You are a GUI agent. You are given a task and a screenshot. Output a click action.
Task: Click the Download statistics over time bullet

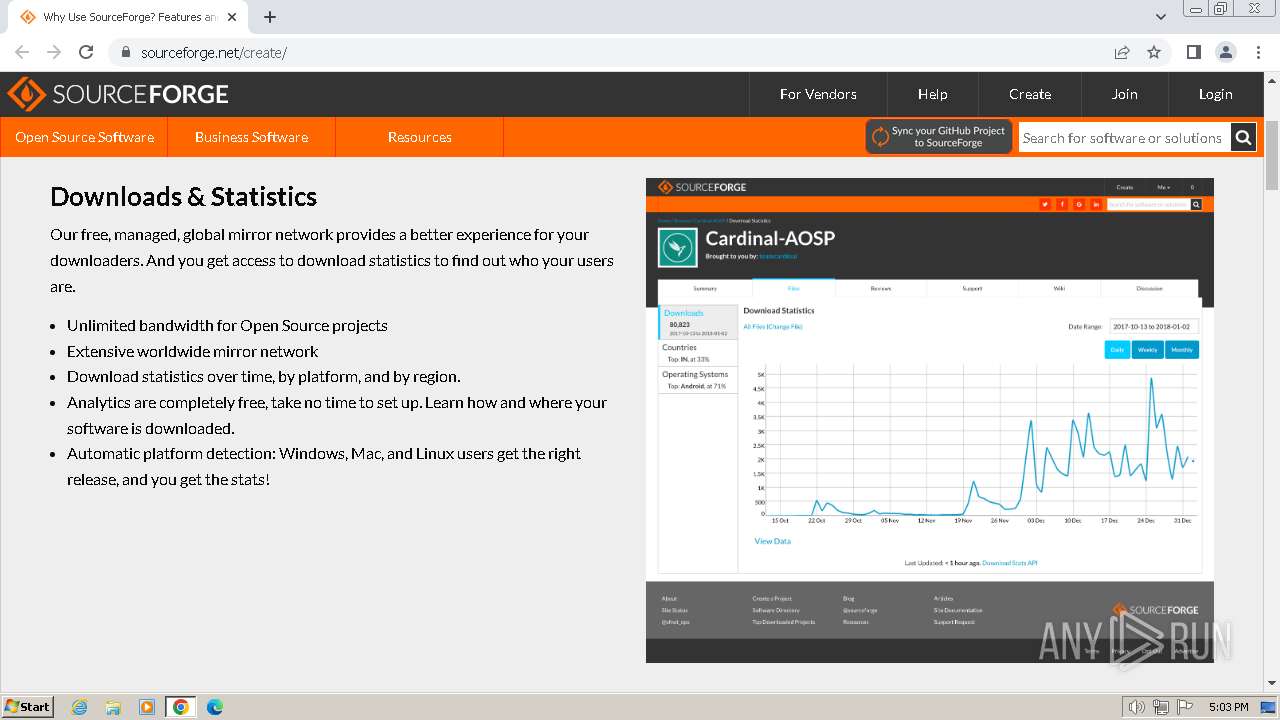[x=264, y=377]
